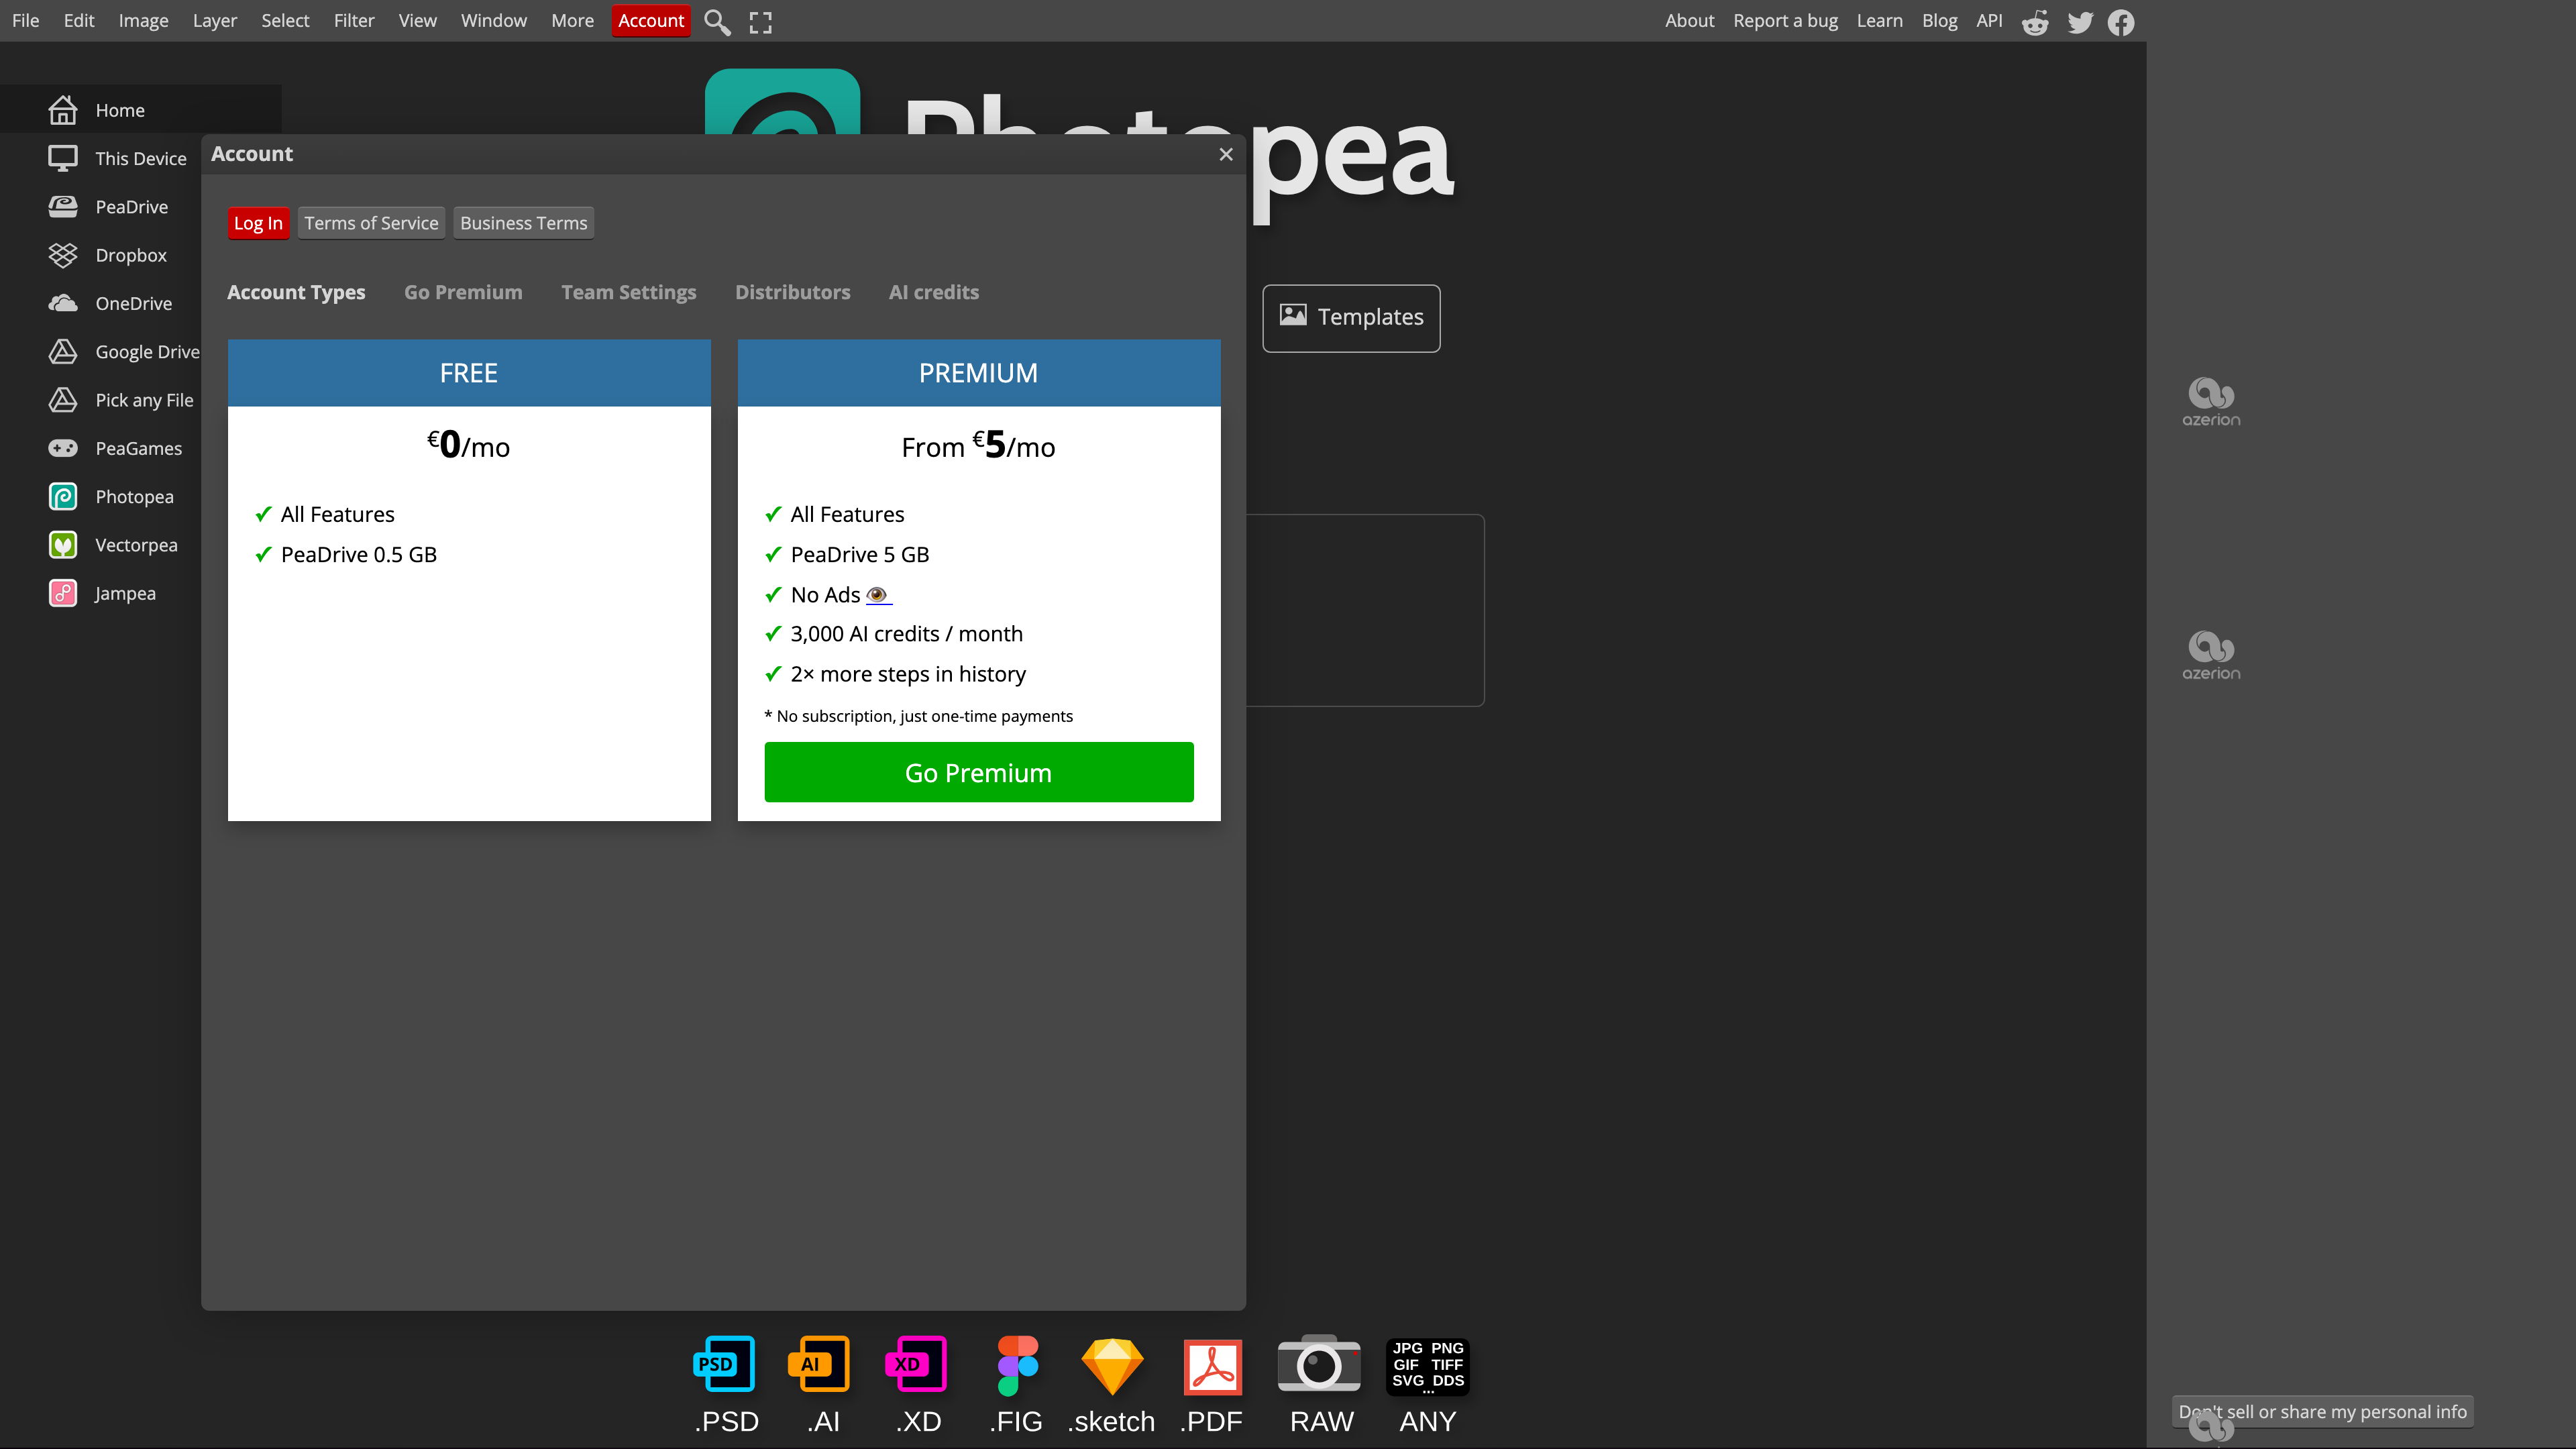2576x1449 pixels.
Task: Open the About link
Action: 1690,21
